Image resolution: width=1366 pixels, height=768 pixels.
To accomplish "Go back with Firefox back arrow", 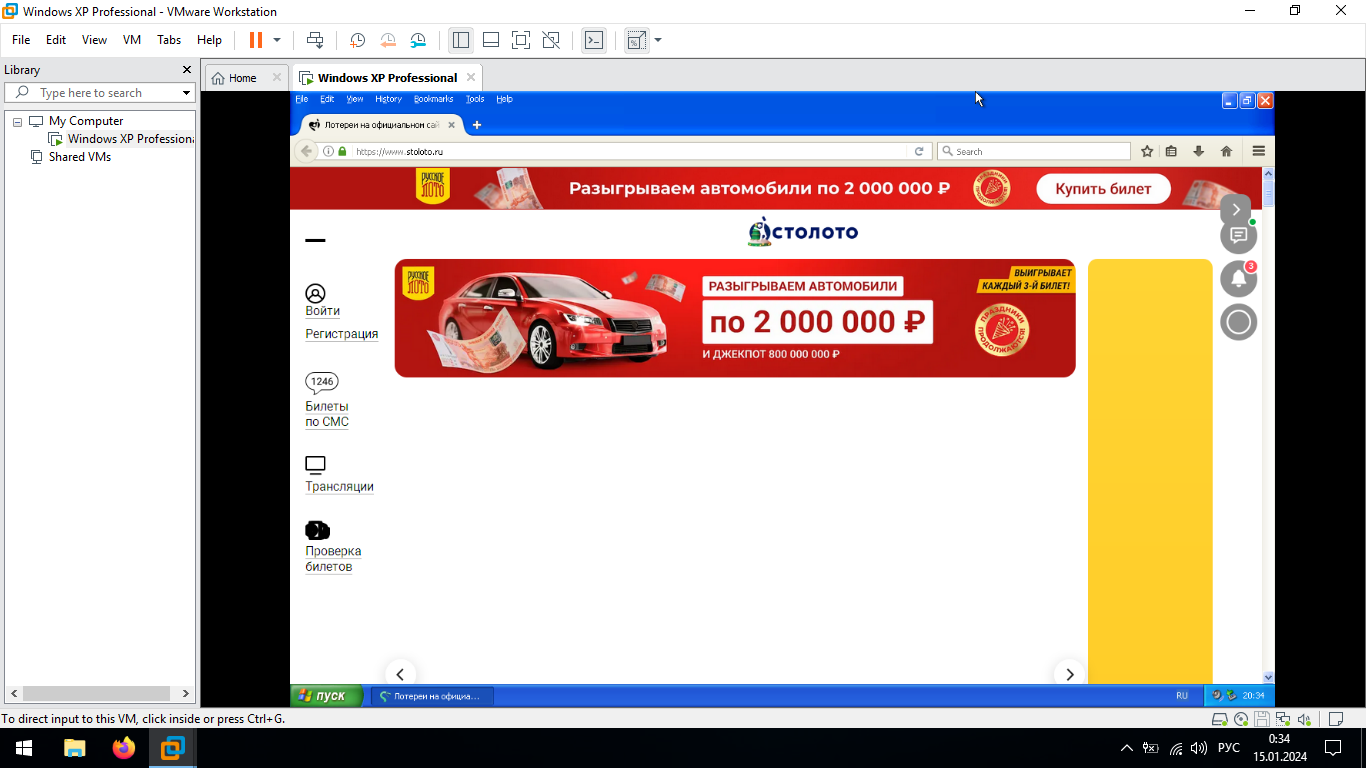I will 307,151.
